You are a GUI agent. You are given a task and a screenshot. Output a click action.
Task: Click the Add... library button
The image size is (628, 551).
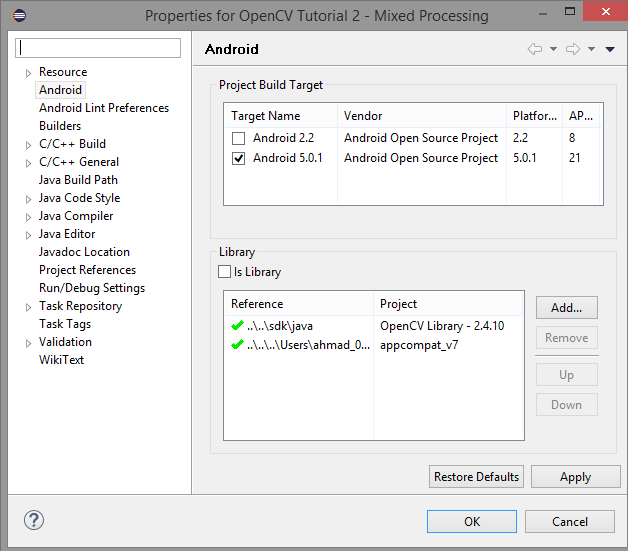tap(567, 308)
